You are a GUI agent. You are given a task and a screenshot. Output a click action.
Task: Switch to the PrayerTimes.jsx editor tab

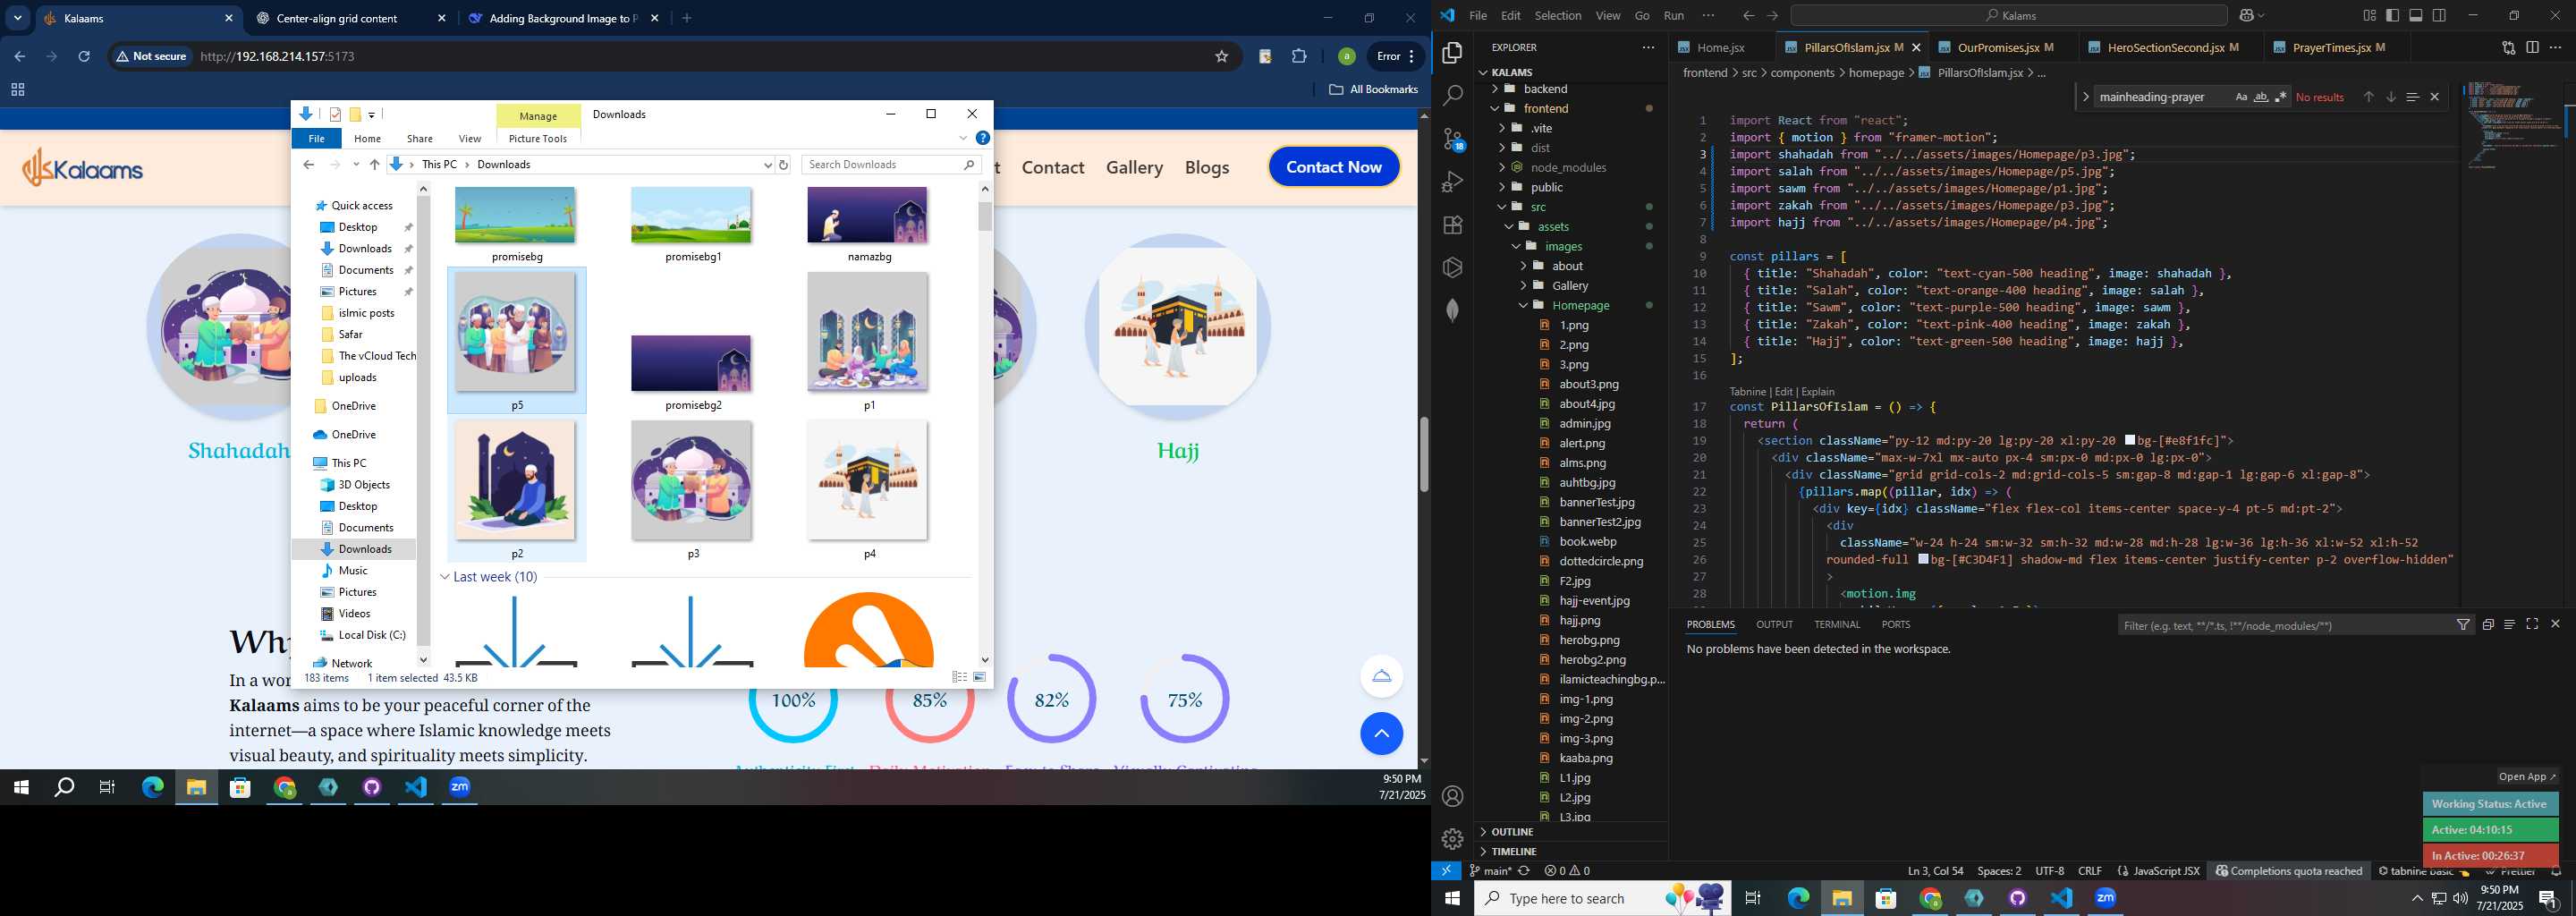(x=2337, y=47)
